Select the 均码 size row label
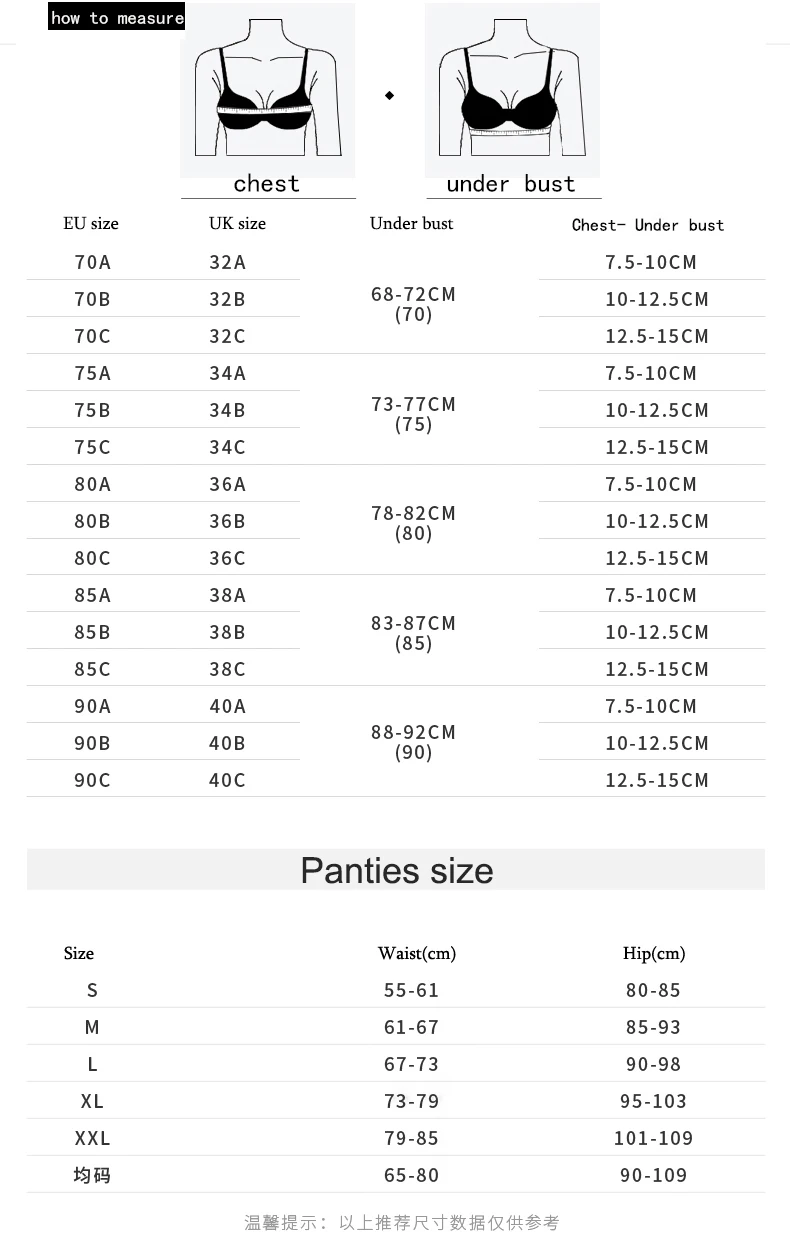This screenshot has width=790, height=1250. [x=92, y=1175]
